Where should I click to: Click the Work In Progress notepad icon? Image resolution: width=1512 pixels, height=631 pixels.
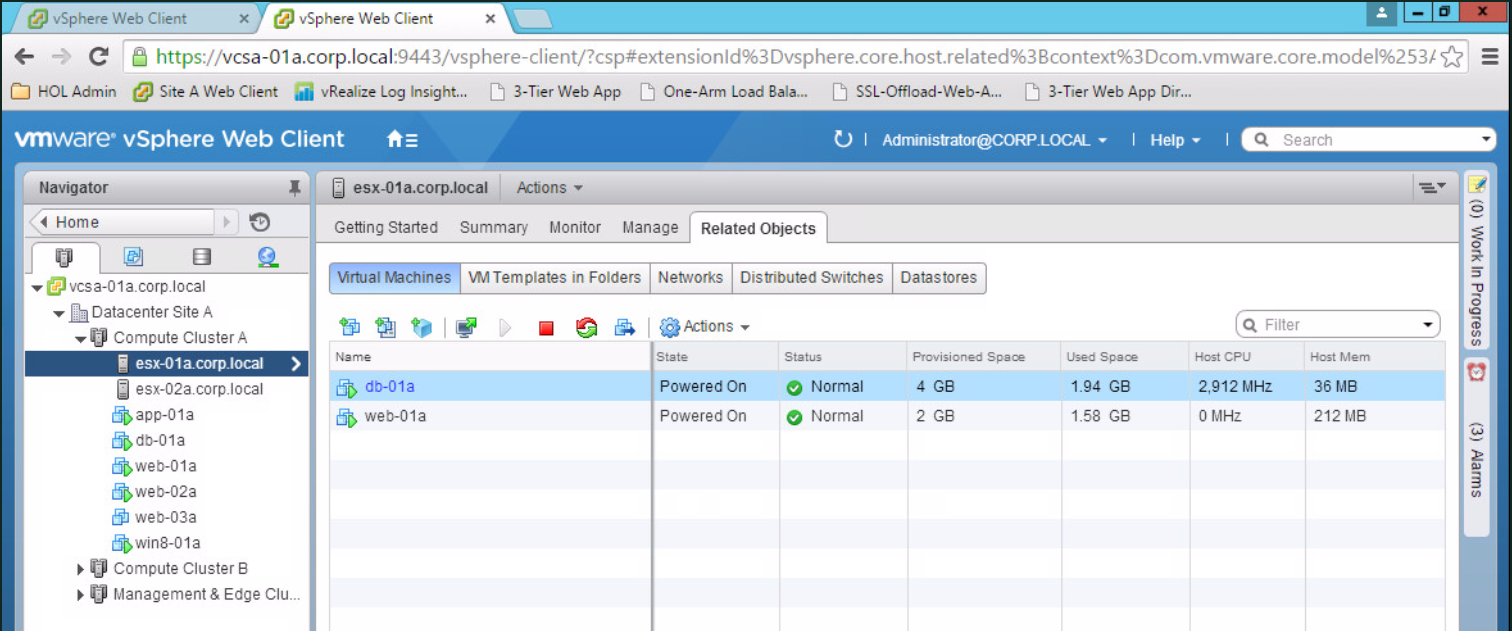(x=1476, y=184)
